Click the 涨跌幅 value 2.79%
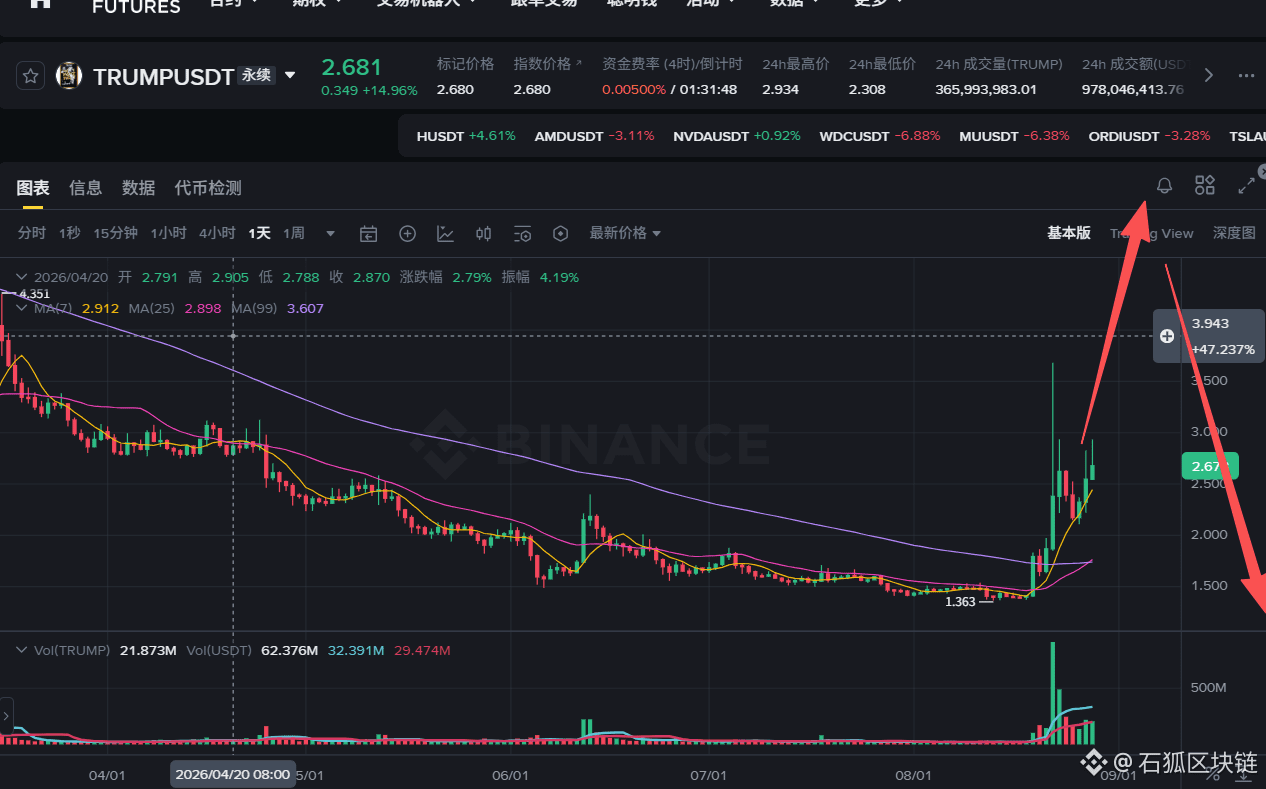The image size is (1266, 789). click(x=472, y=277)
